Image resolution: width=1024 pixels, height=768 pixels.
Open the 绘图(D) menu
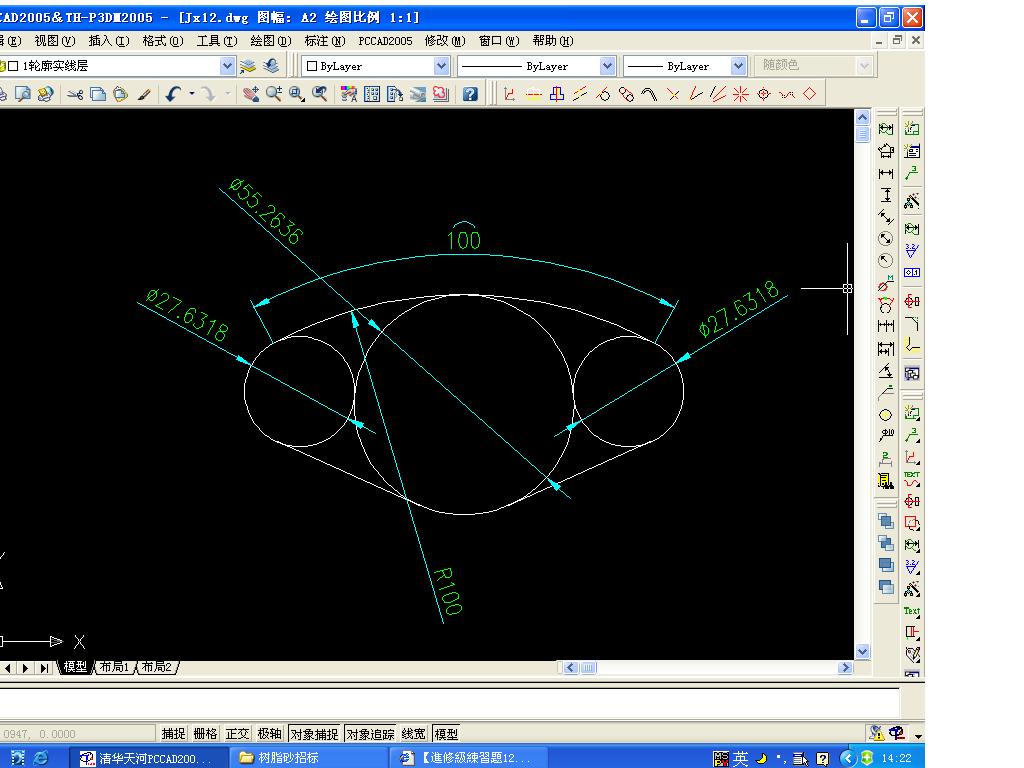pos(271,40)
